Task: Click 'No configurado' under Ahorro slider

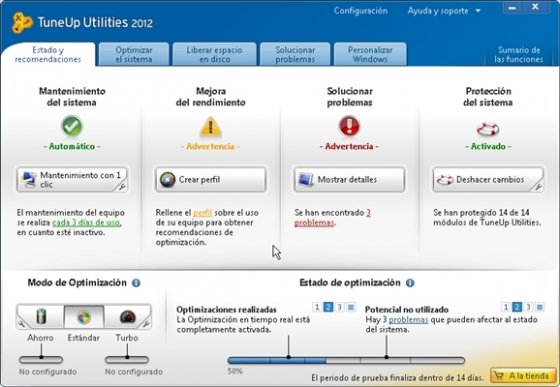Action: point(48,372)
